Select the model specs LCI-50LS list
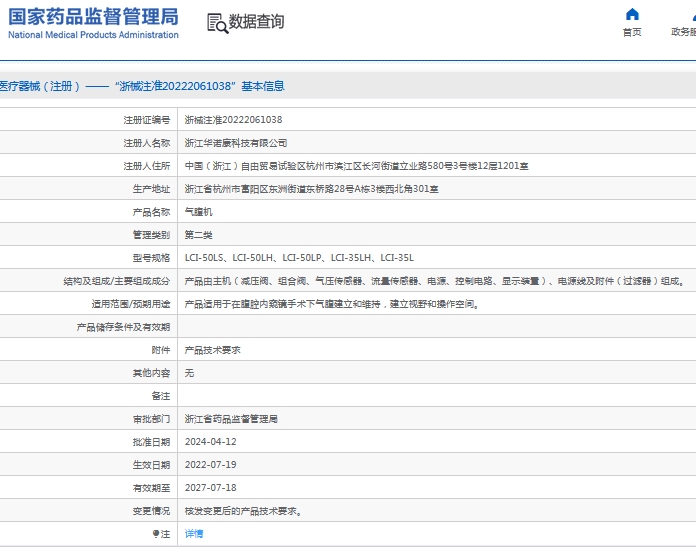 coord(299,258)
